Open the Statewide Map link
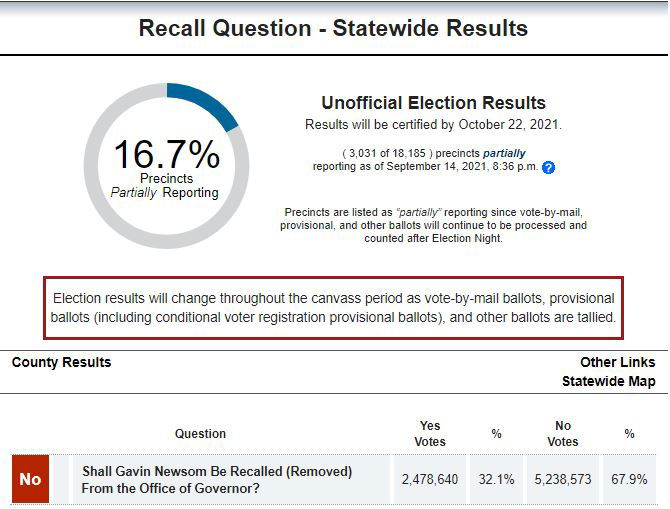This screenshot has width=670, height=509. click(x=608, y=381)
